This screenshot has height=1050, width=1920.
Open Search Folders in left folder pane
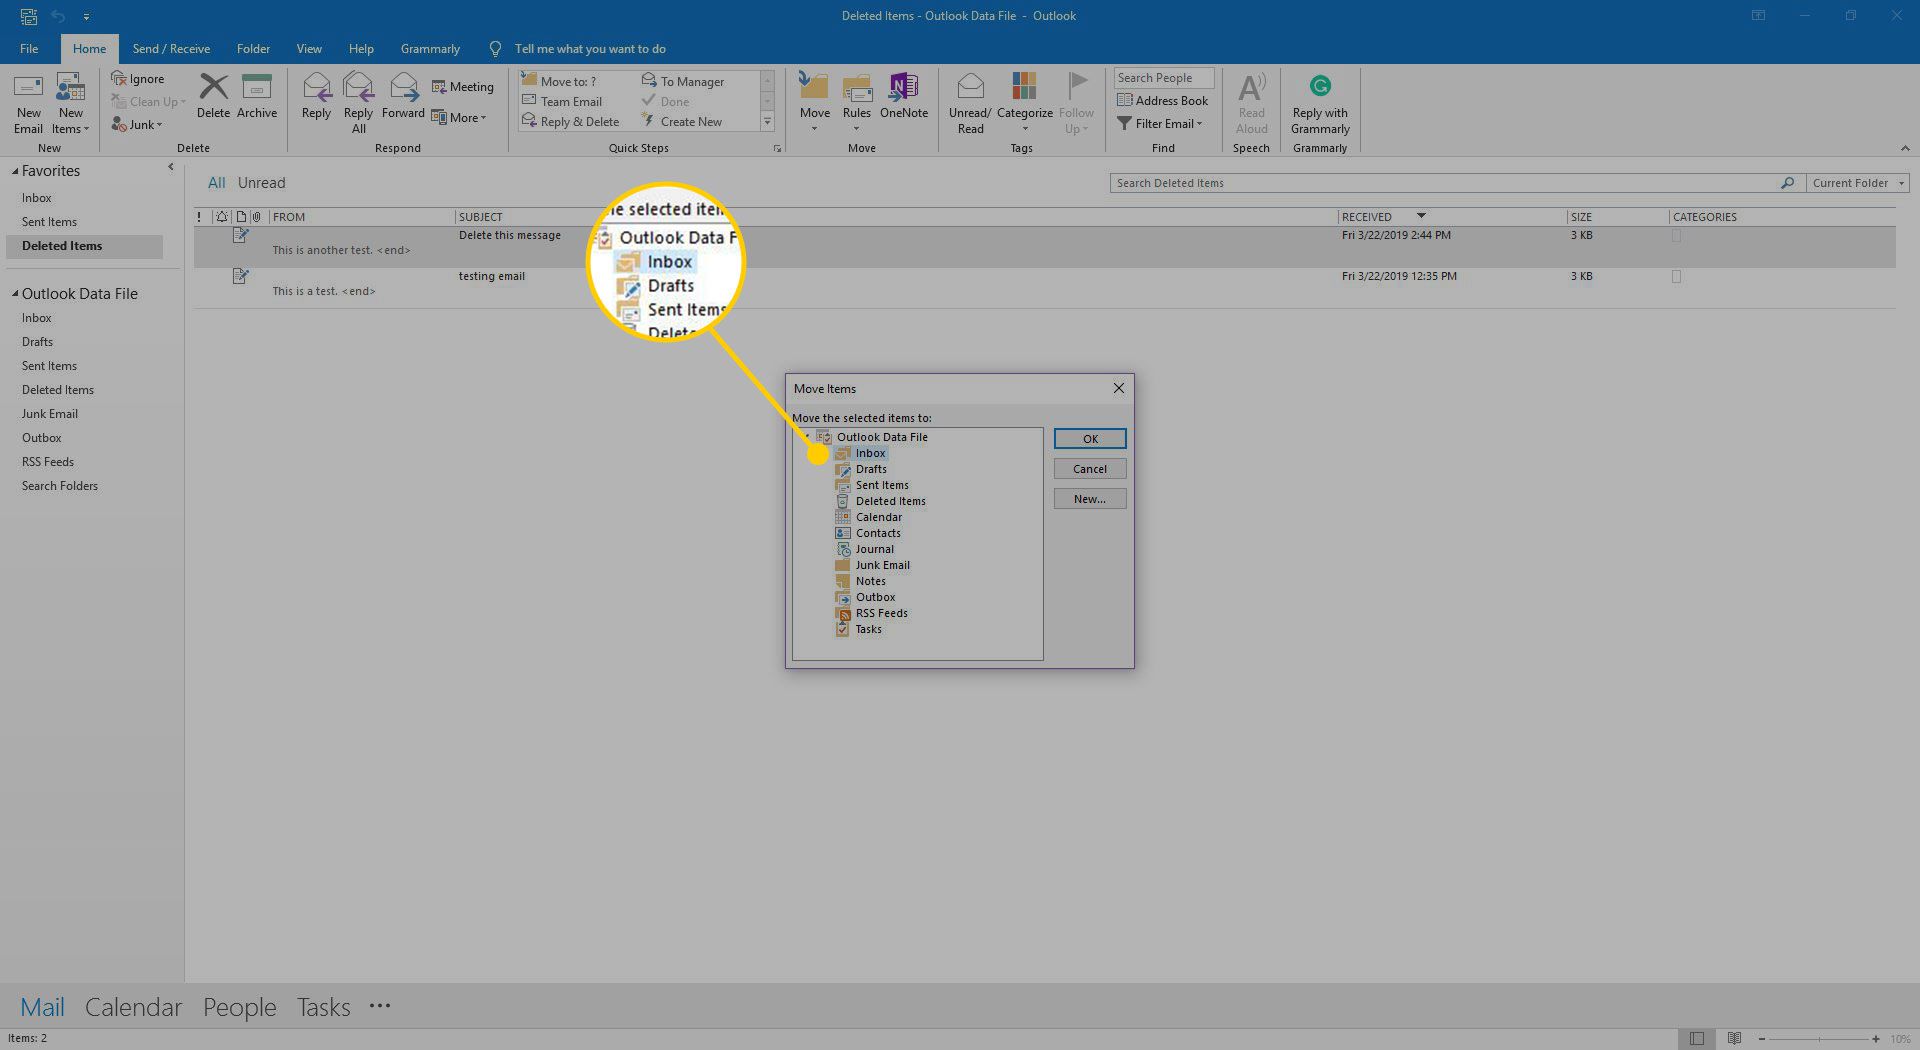tap(60, 486)
